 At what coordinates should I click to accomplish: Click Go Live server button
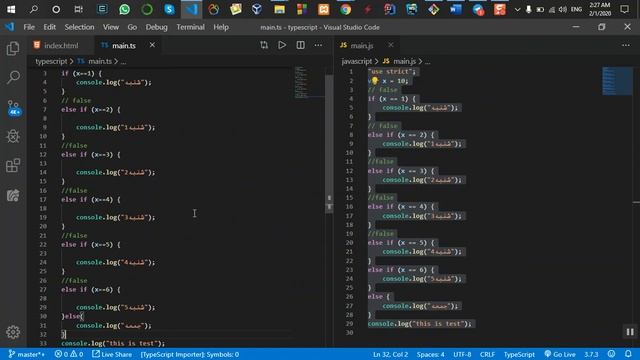tap(560, 354)
